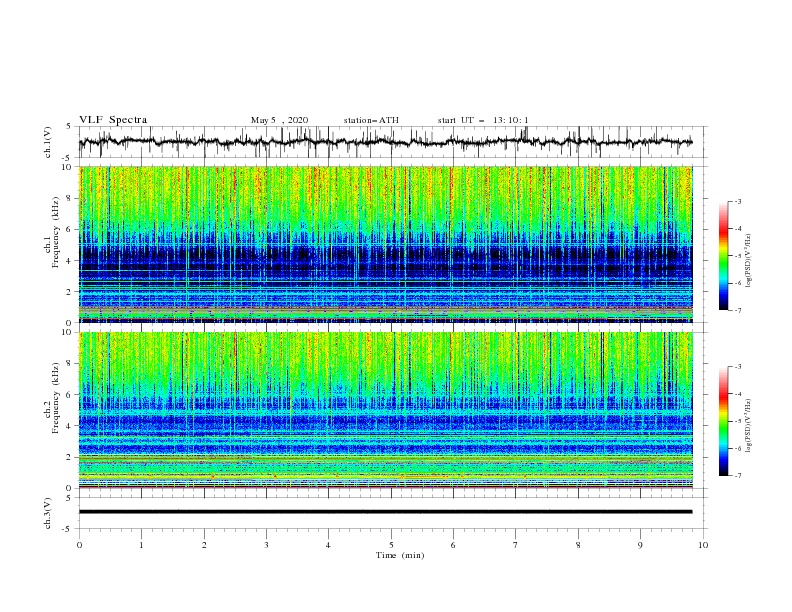Click the ch.2 'Frequency (kHz)' axis label
Image resolution: width=792 pixels, height=612 pixels.
point(56,398)
